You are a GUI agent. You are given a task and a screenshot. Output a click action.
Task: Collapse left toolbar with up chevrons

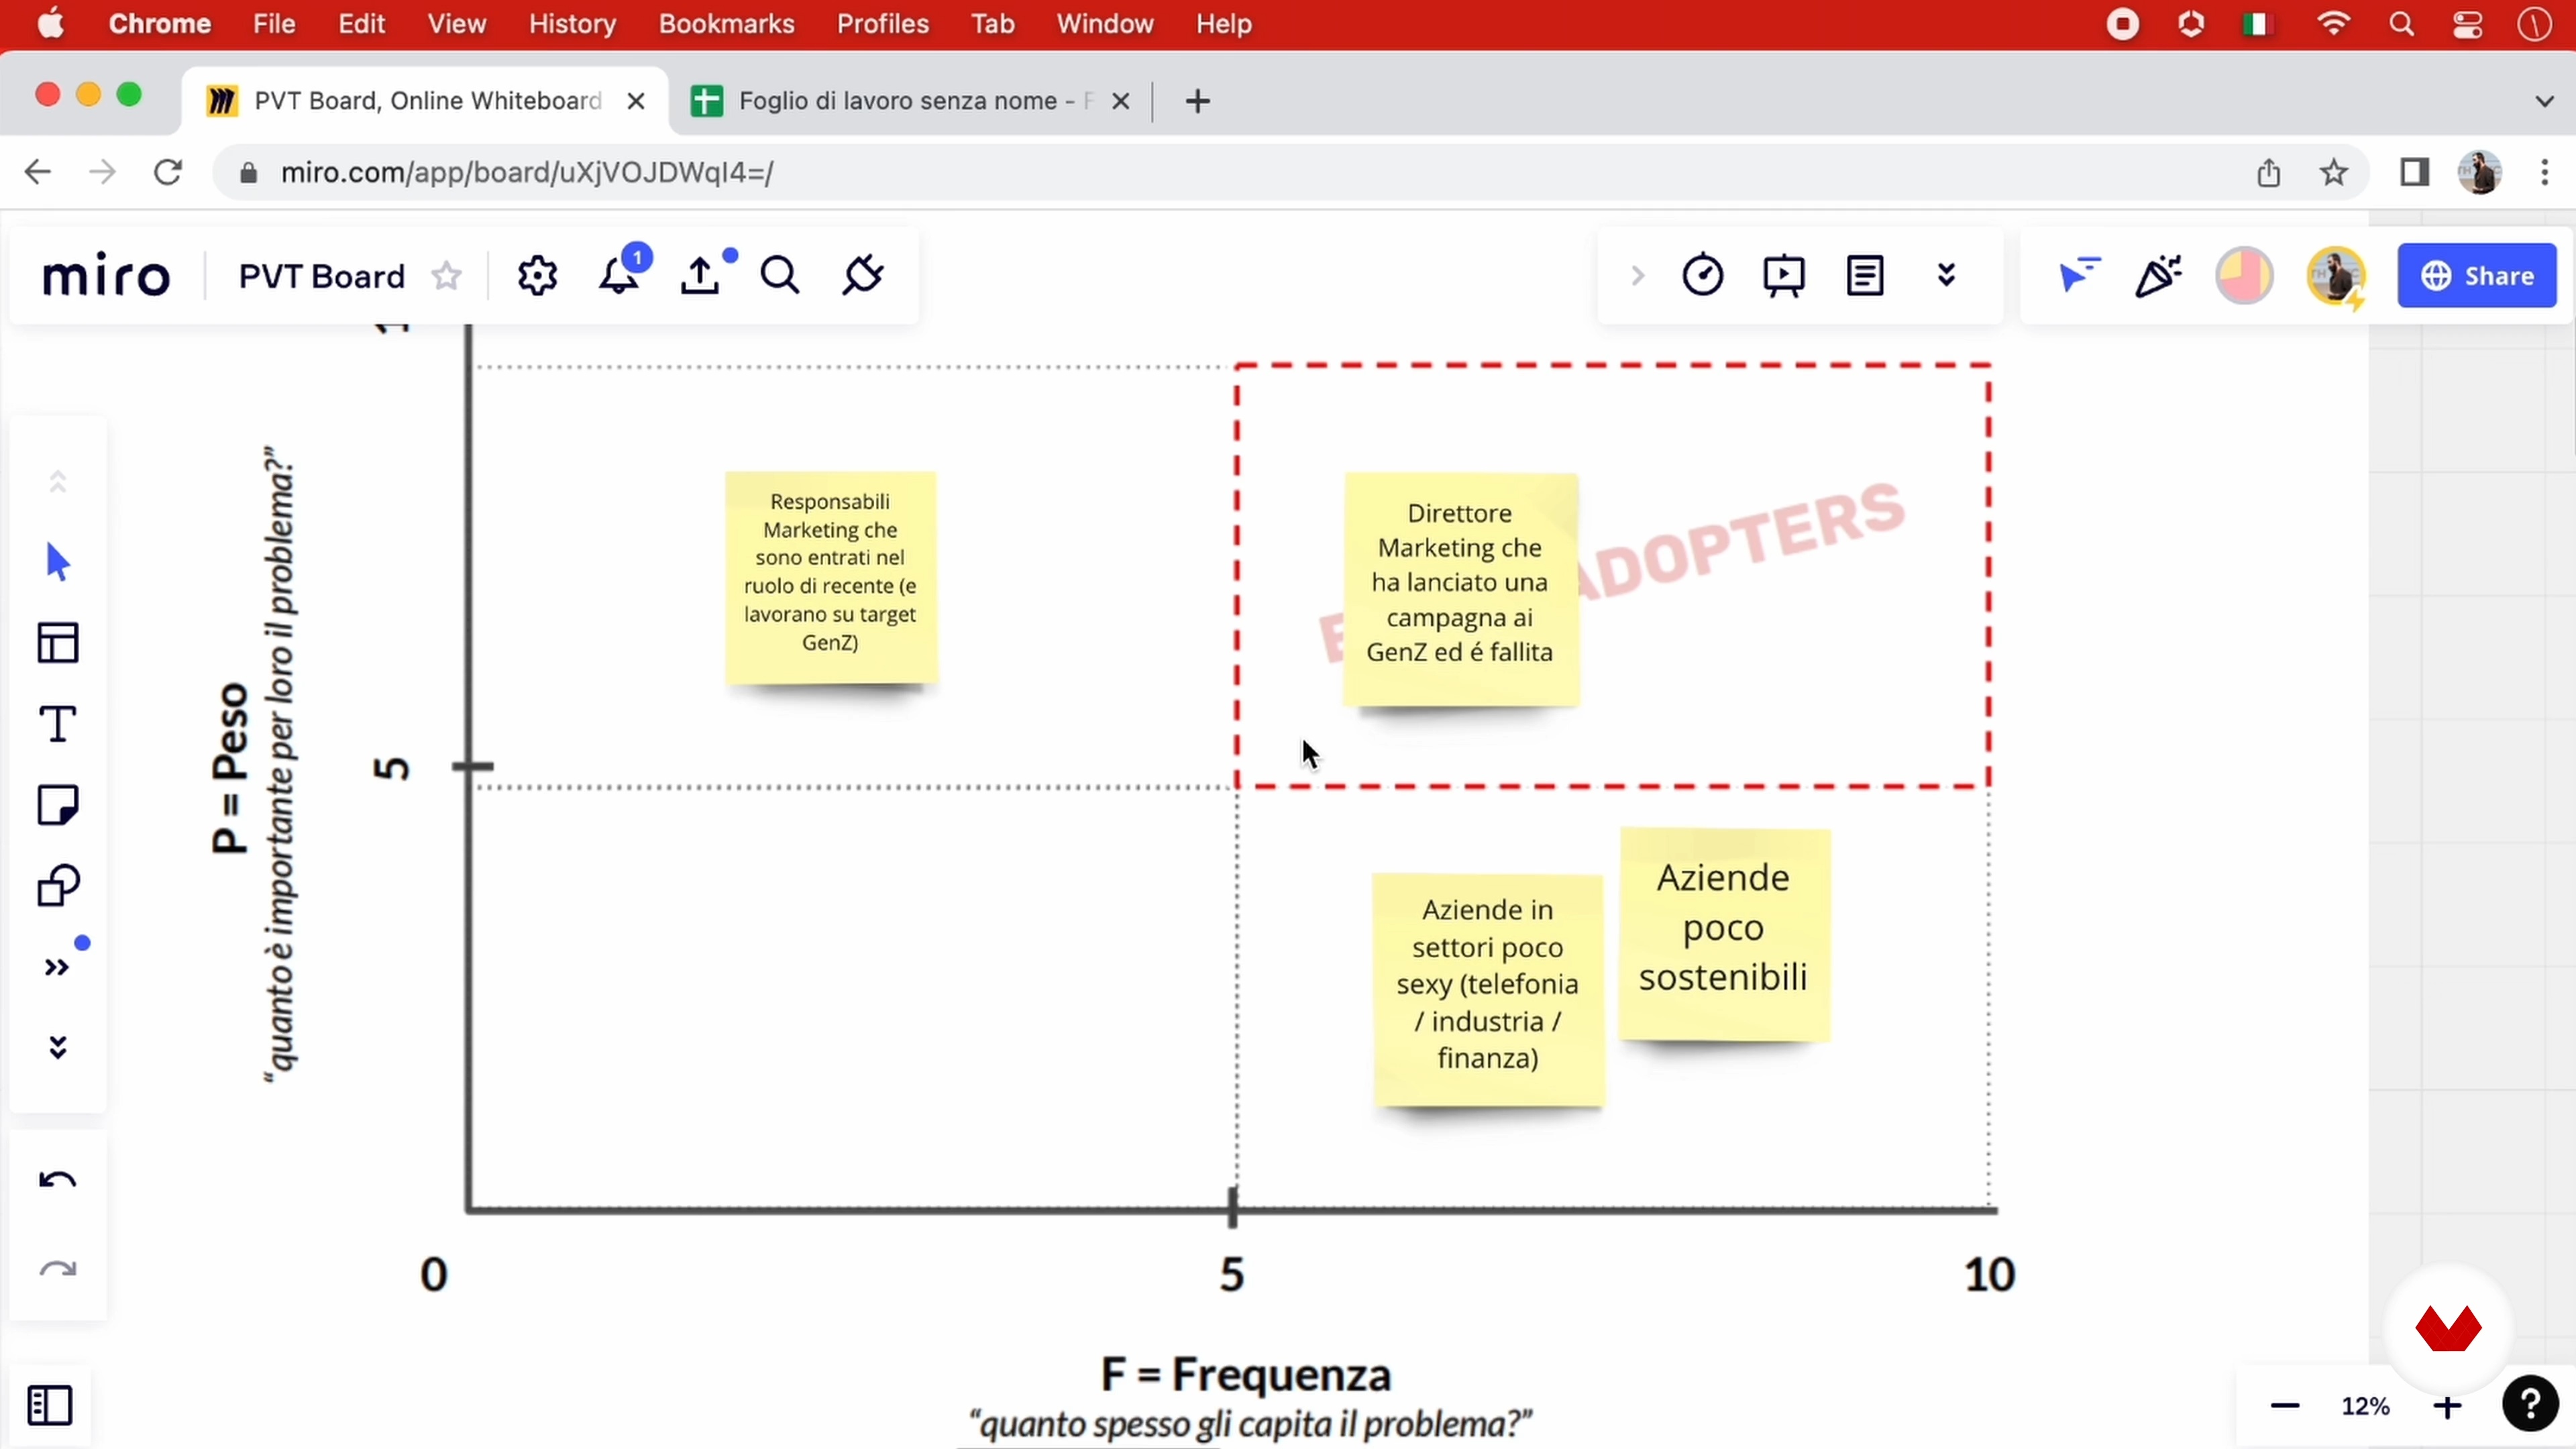click(58, 481)
